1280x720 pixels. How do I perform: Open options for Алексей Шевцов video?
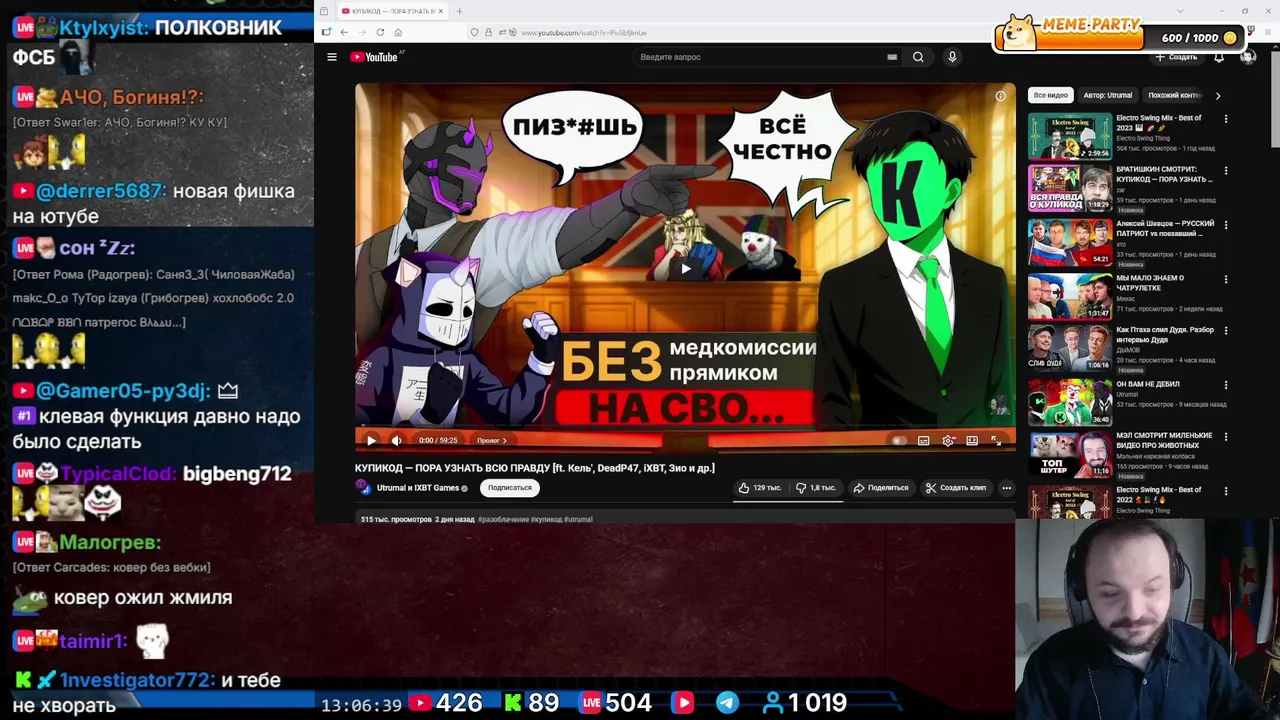pos(1226,225)
